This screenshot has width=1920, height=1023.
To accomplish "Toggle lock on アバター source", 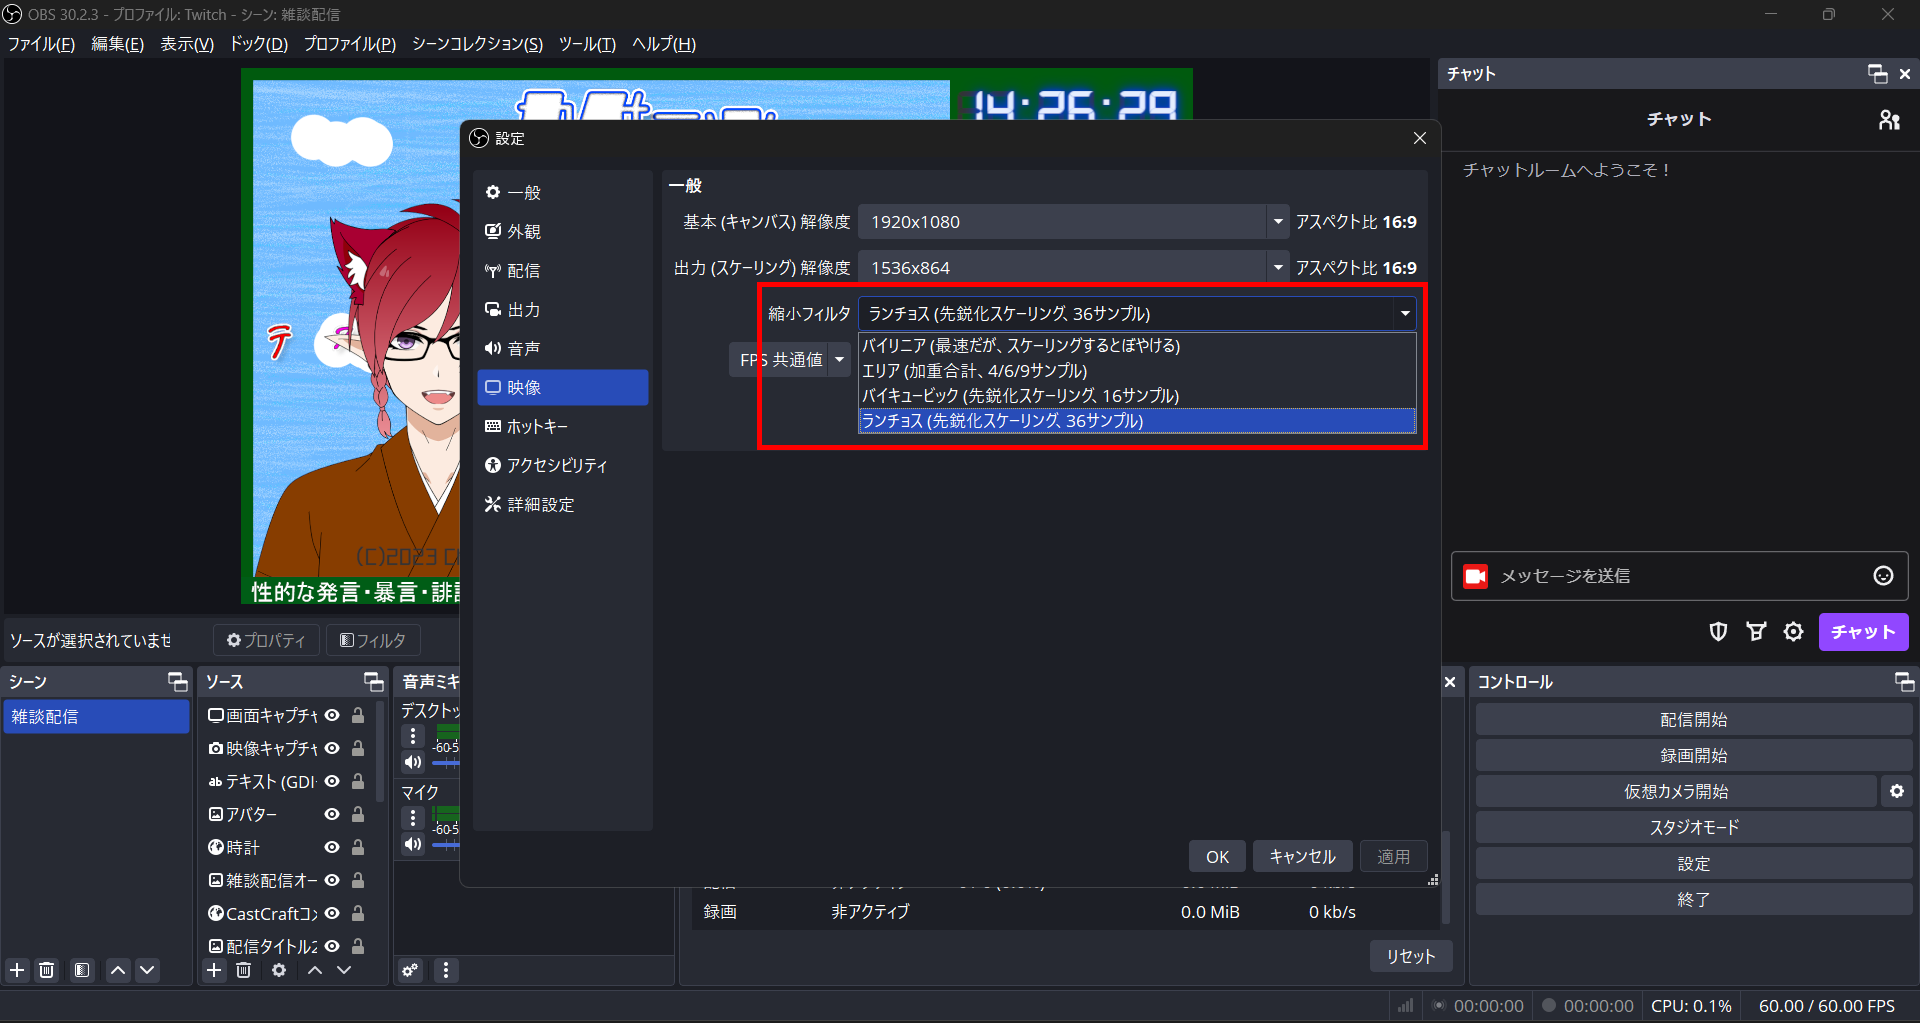I will [x=358, y=814].
